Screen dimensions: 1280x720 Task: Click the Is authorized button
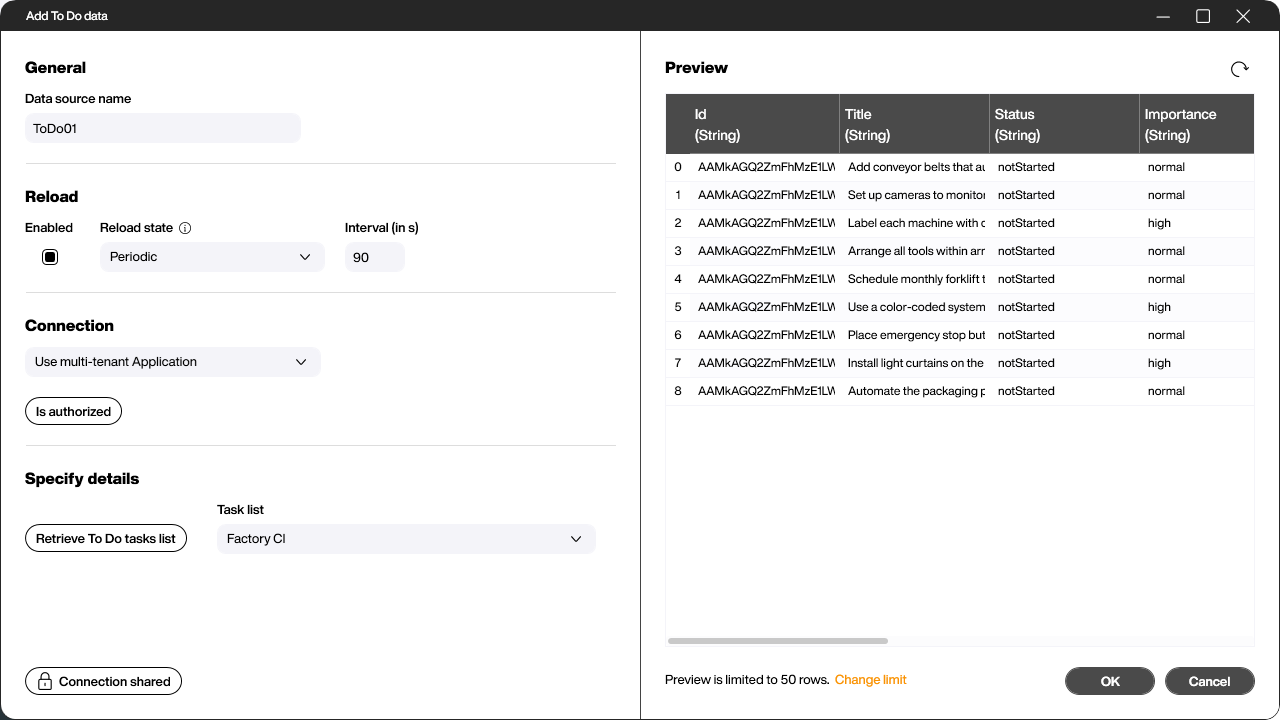(73, 411)
